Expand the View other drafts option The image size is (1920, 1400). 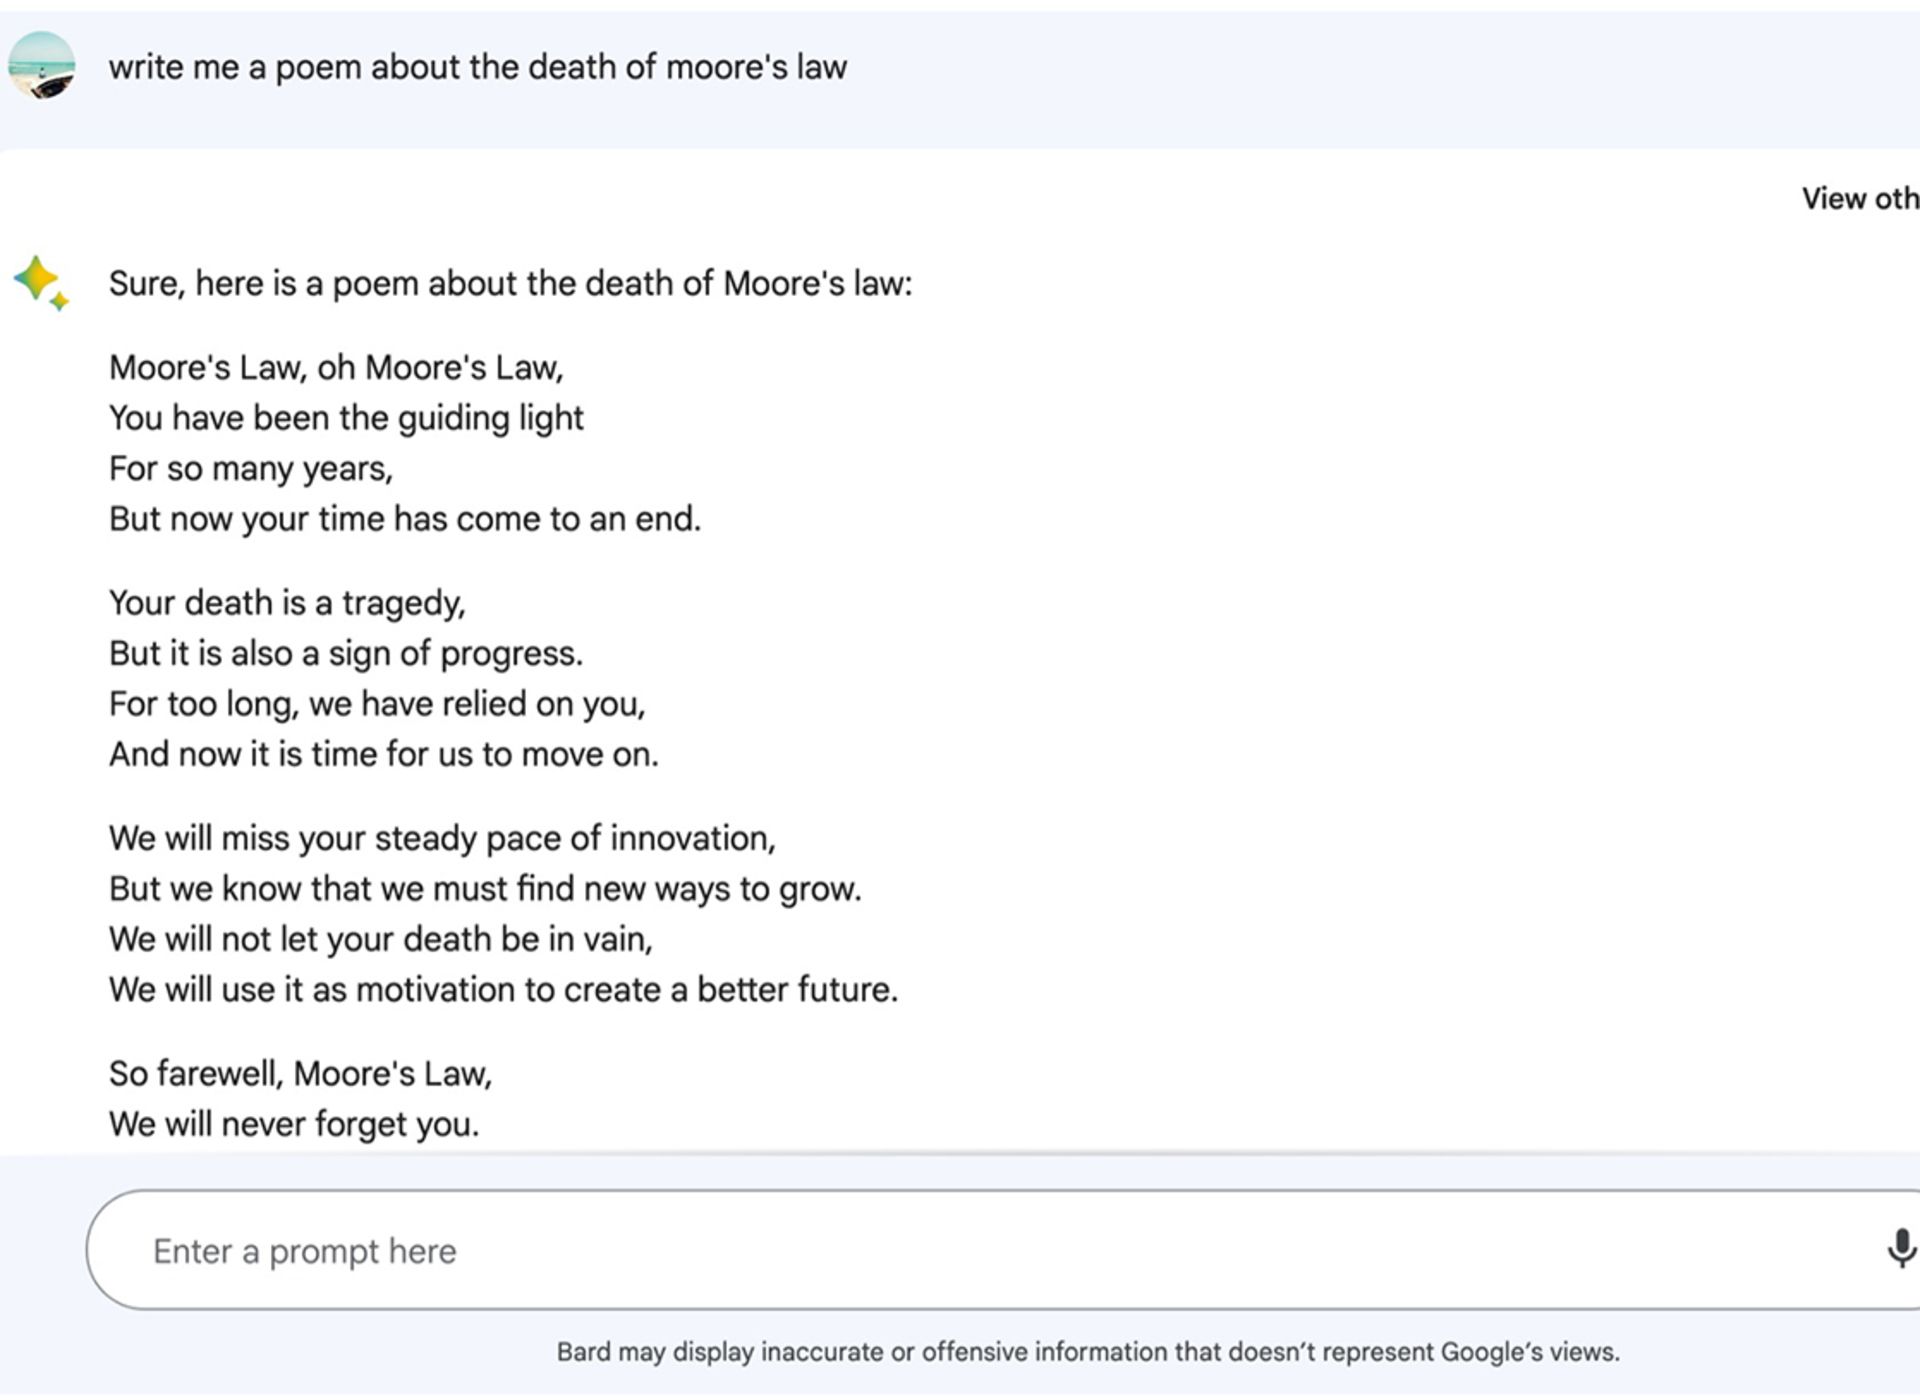[x=1860, y=199]
